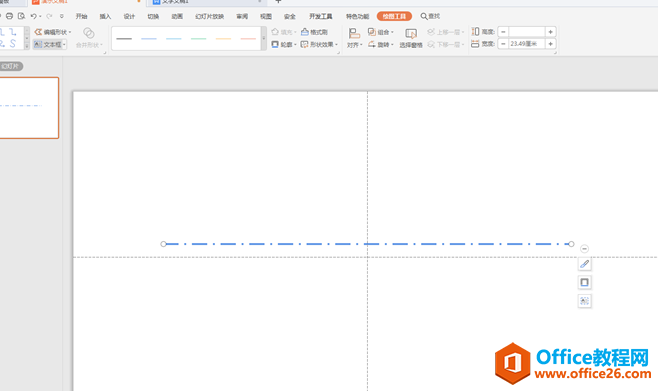Image resolution: width=658 pixels, height=391 pixels.
Task: Collapse floating toolbar with minus icon
Action: (584, 249)
